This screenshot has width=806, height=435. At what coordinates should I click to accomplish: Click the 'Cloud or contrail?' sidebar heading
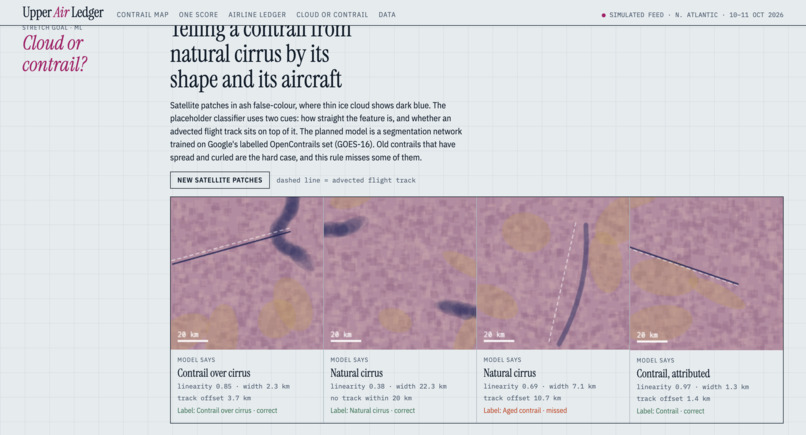tap(54, 53)
